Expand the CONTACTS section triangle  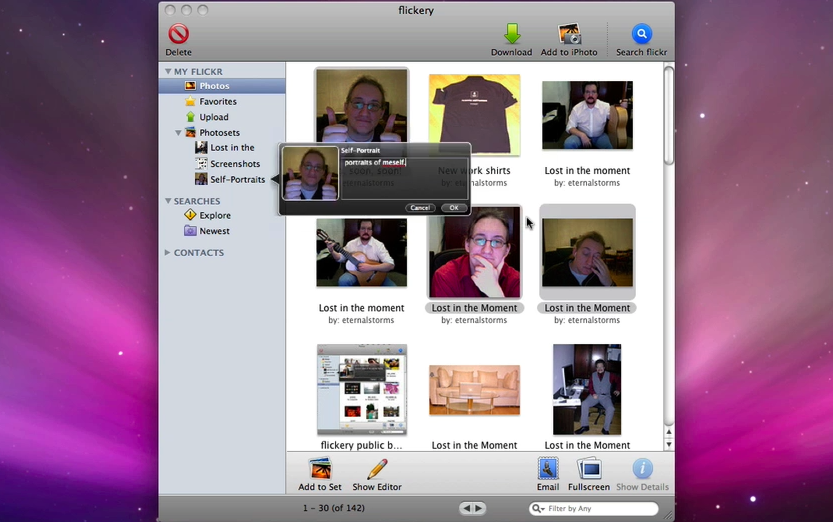(x=167, y=253)
